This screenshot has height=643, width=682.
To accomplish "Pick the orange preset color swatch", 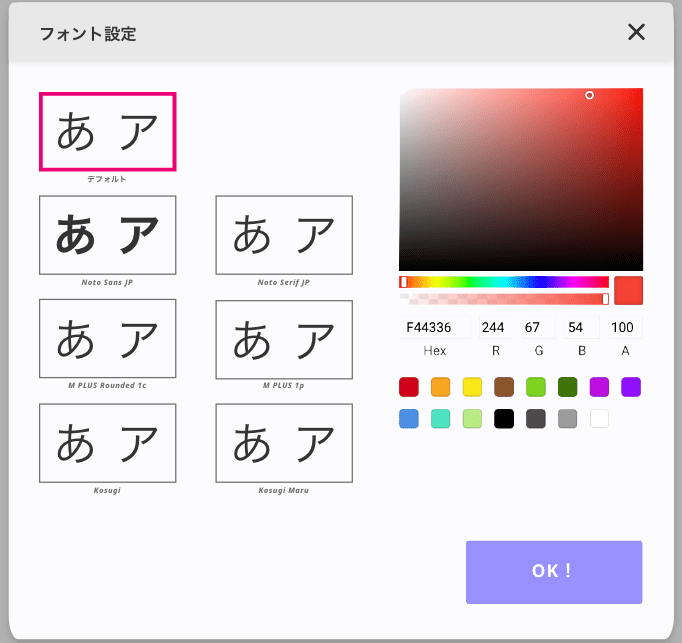I will pos(441,387).
